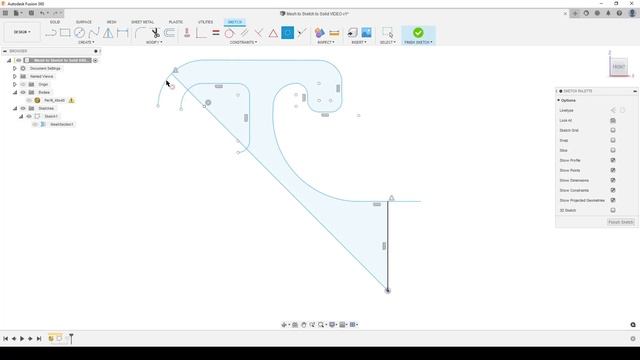Select the Sketch Dimension tool
640x360 pixels.
coord(122,33)
